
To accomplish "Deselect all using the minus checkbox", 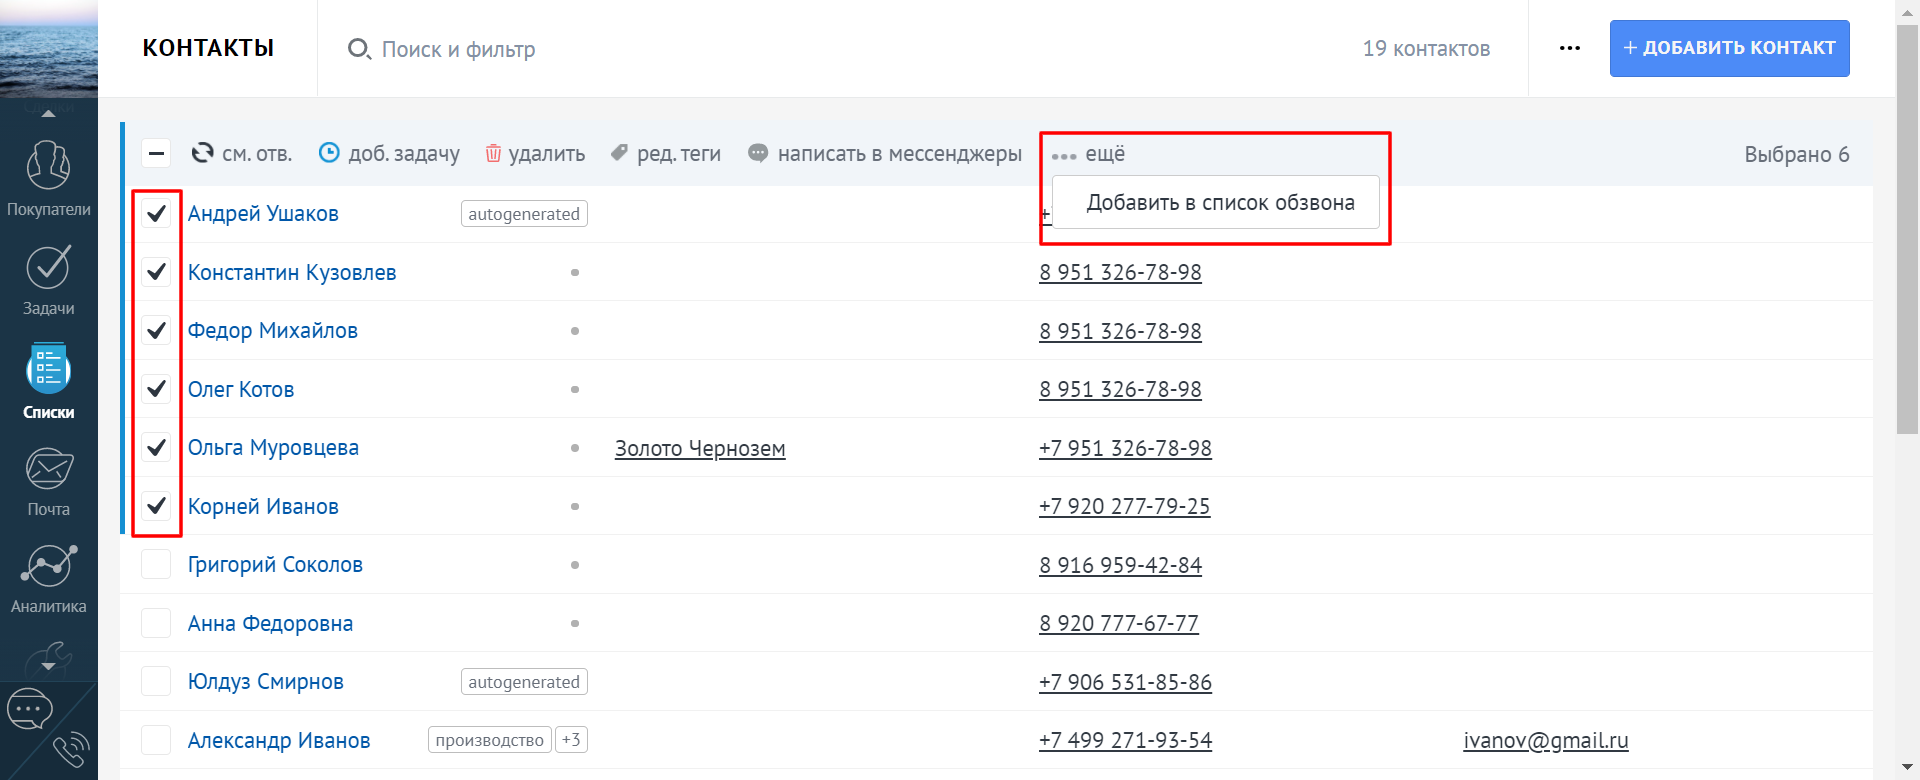I will [x=156, y=154].
